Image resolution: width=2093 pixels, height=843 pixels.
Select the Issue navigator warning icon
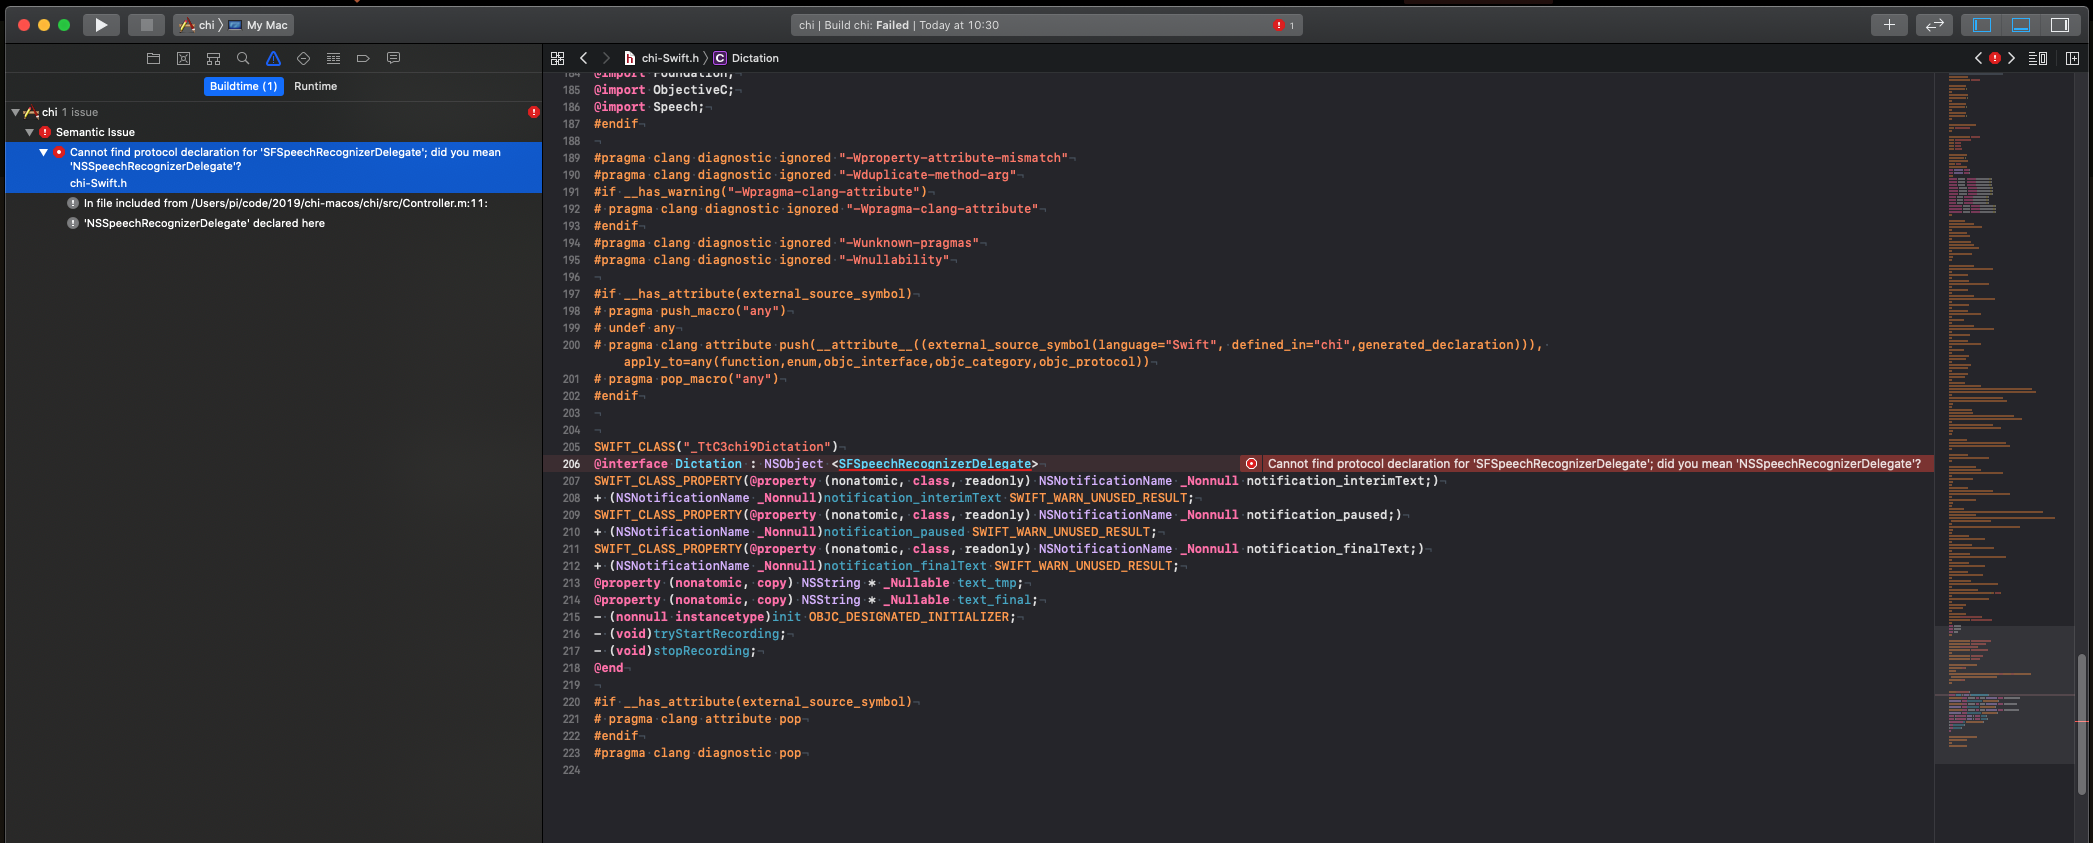click(273, 58)
